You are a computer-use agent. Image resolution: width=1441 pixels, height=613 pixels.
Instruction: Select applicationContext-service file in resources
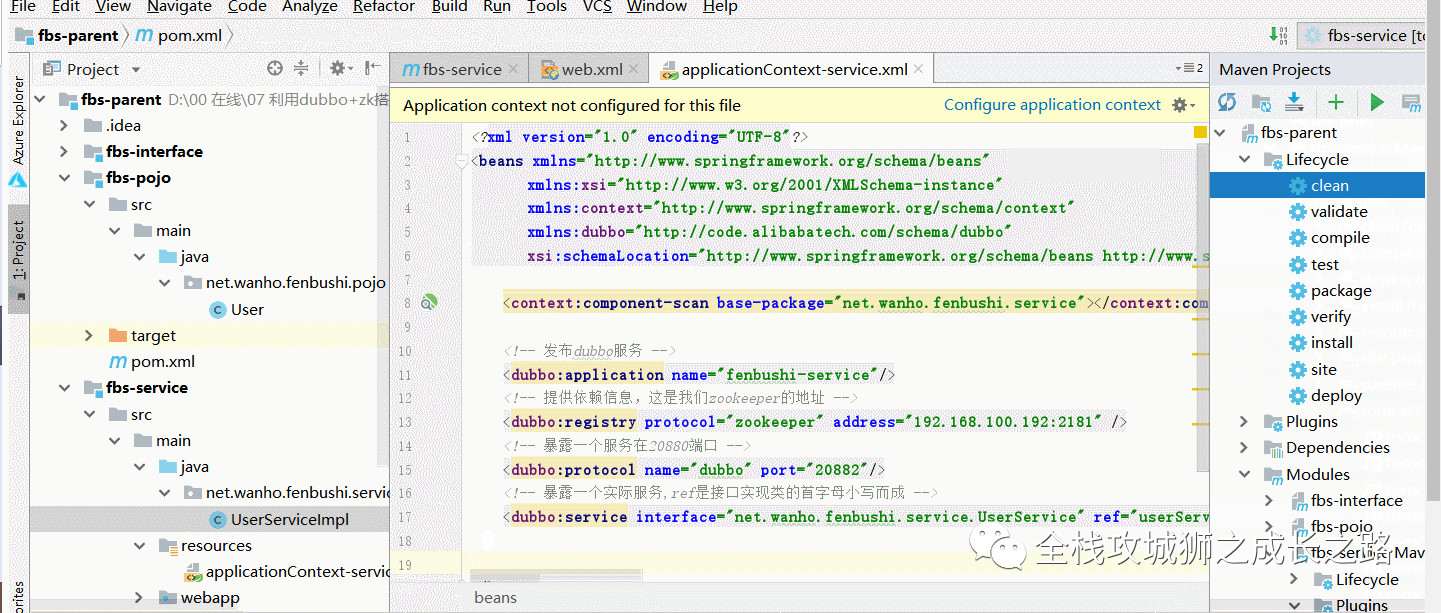[287, 572]
